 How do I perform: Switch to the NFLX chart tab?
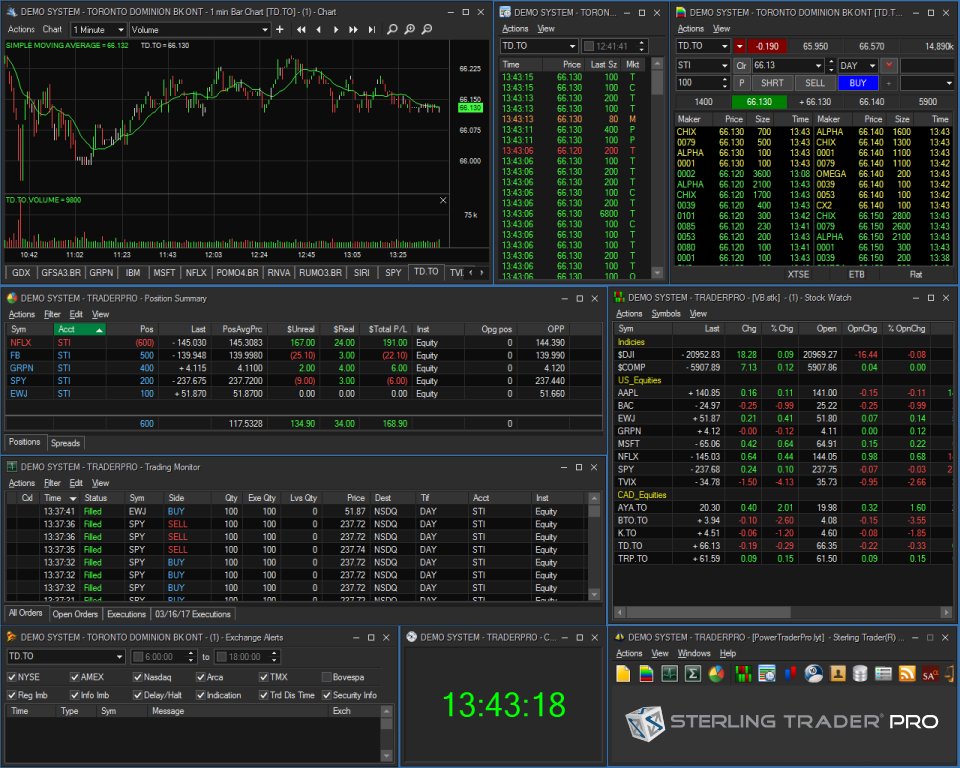pyautogui.click(x=196, y=273)
